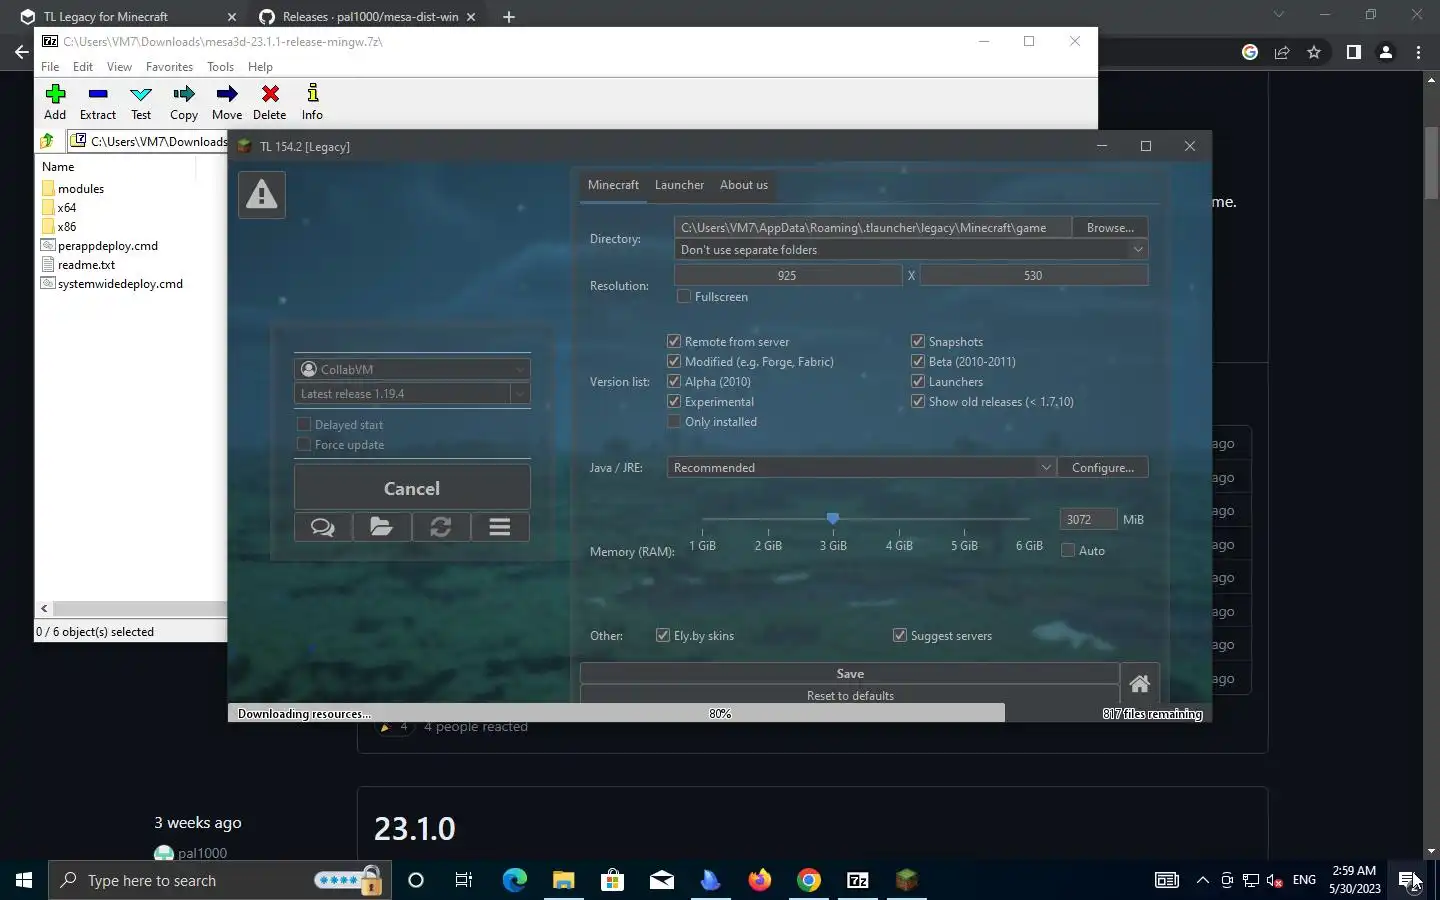Click the Memory RAM slider handle
Viewport: 1440px width, 900px height.
point(832,518)
